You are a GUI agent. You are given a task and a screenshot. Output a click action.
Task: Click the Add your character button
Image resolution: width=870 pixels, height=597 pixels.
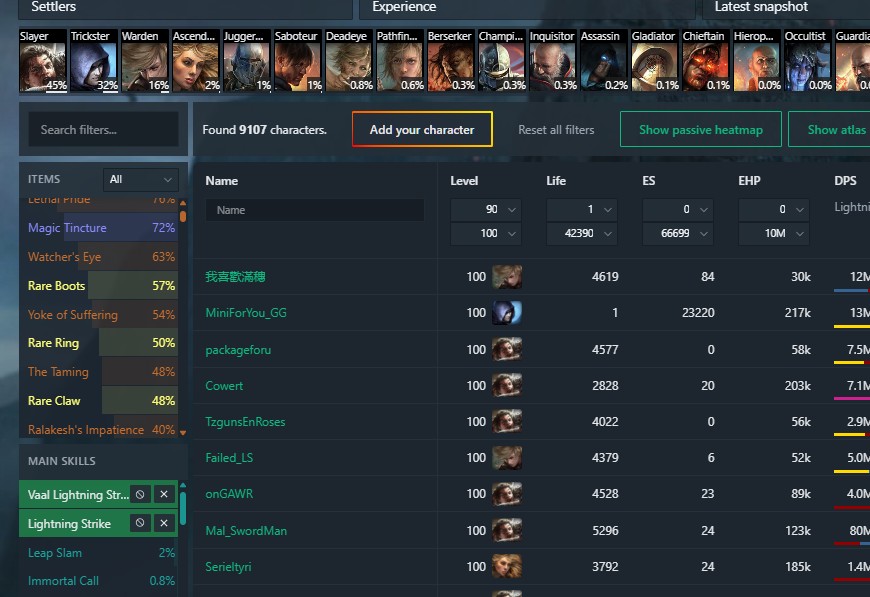coord(422,130)
